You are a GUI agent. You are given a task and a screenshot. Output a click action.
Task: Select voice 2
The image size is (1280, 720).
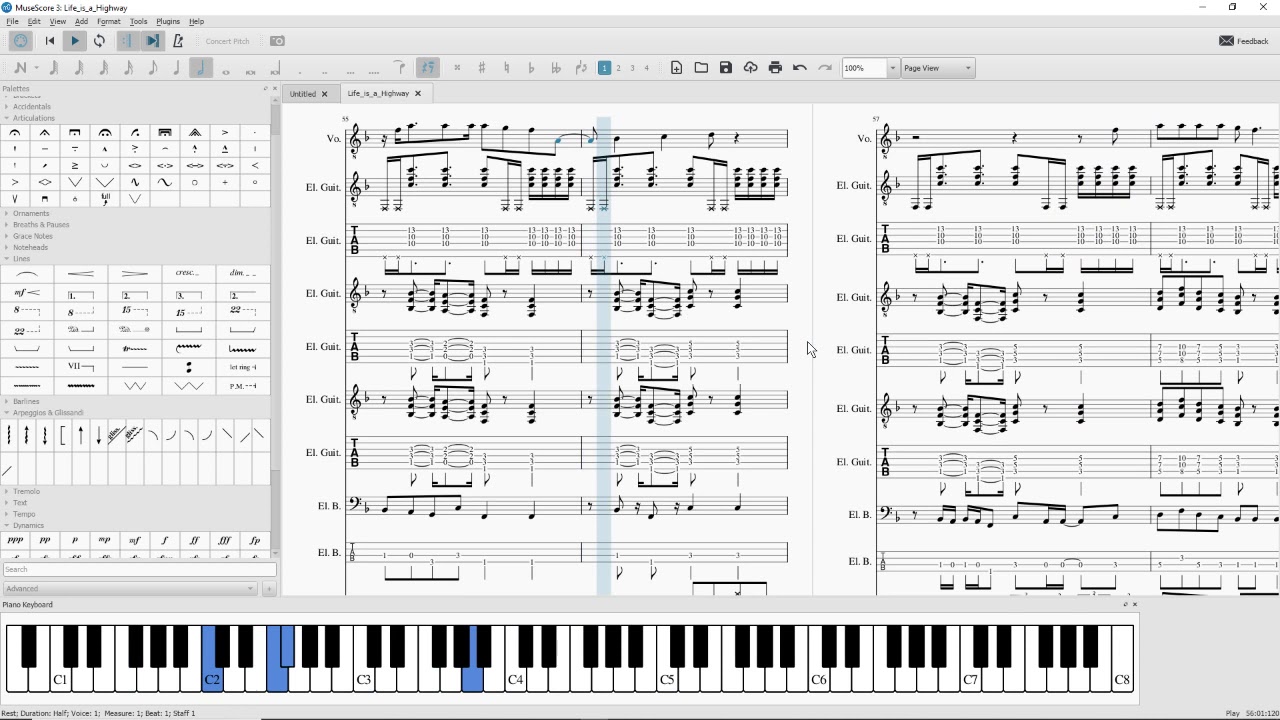[618, 68]
